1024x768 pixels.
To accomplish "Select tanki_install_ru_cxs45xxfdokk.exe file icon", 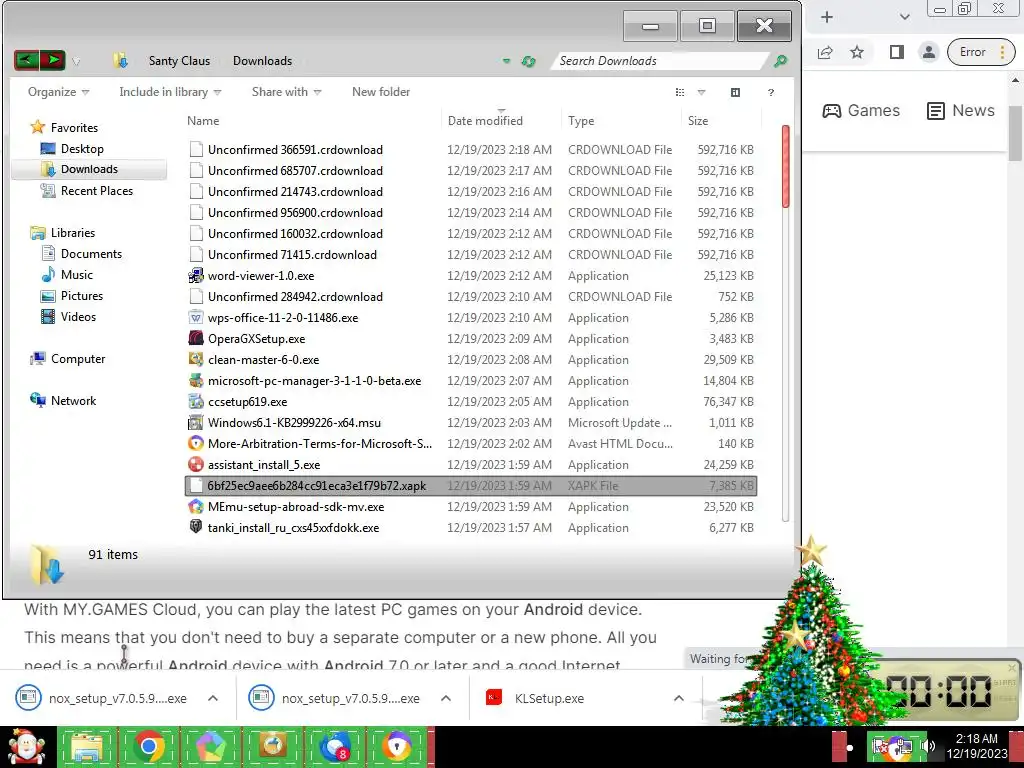I will click(195, 527).
